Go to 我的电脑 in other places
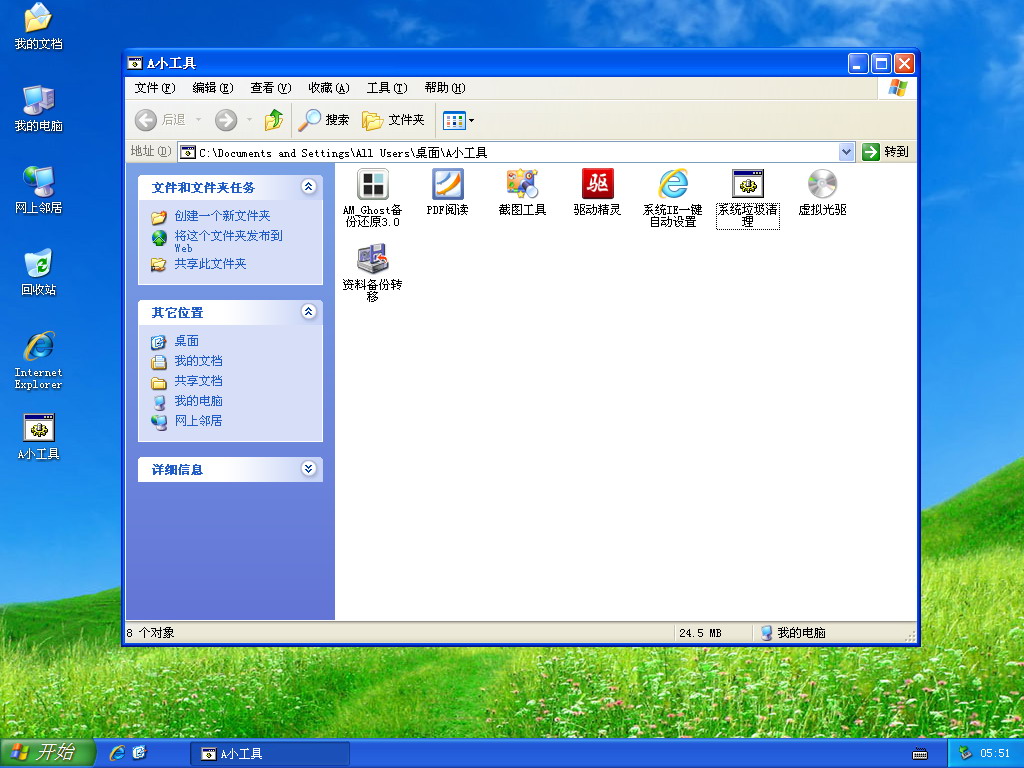 pos(199,401)
